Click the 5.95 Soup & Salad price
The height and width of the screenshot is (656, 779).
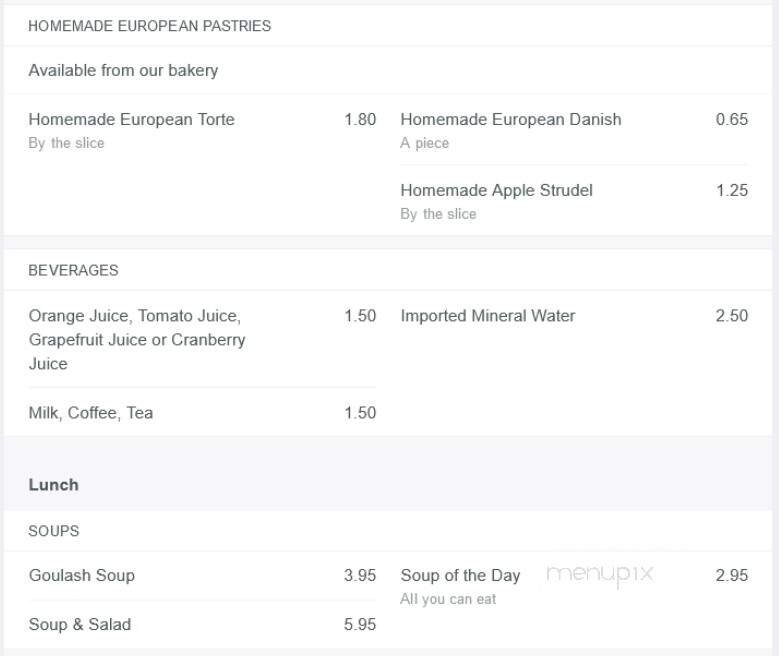[360, 625]
